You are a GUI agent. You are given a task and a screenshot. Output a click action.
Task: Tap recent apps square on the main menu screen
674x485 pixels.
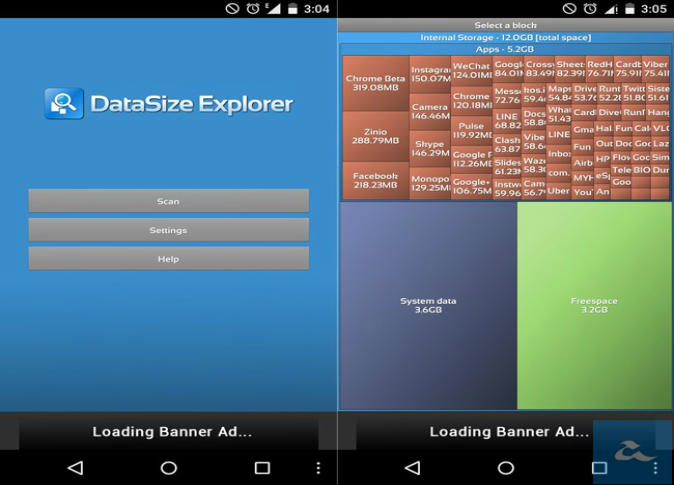262,467
